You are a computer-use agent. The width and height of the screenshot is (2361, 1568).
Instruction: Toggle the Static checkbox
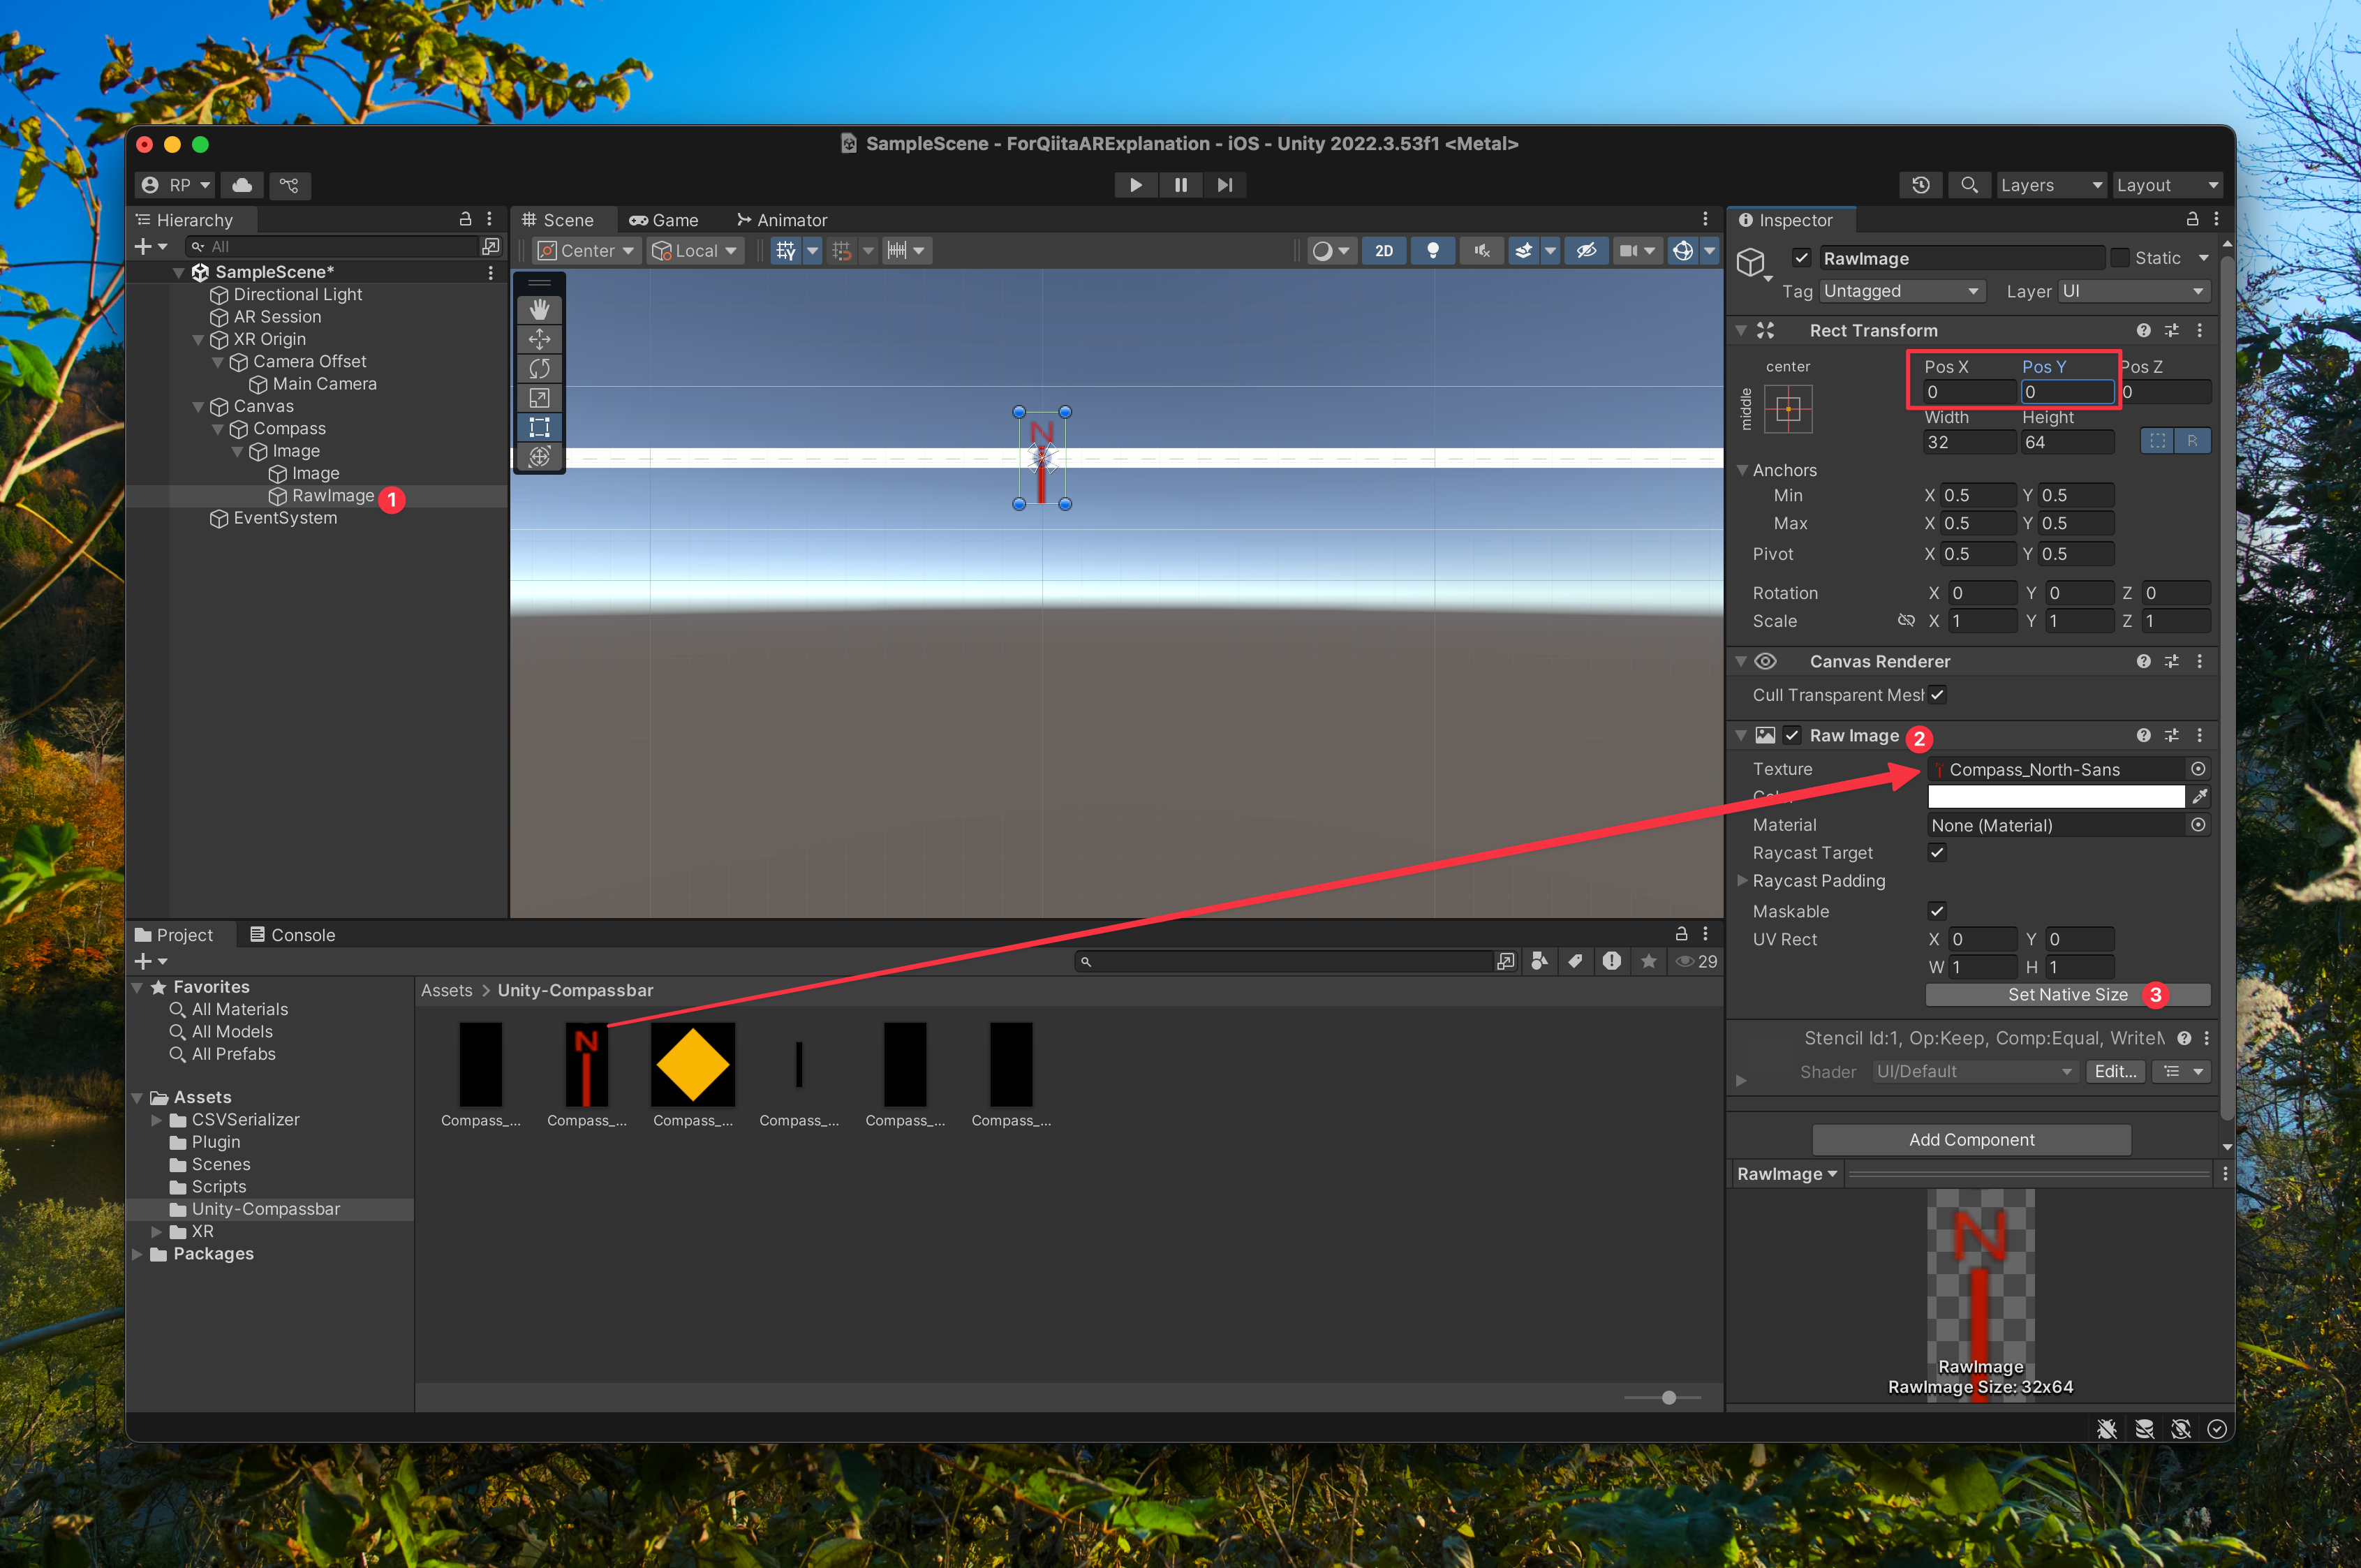pyautogui.click(x=2119, y=258)
